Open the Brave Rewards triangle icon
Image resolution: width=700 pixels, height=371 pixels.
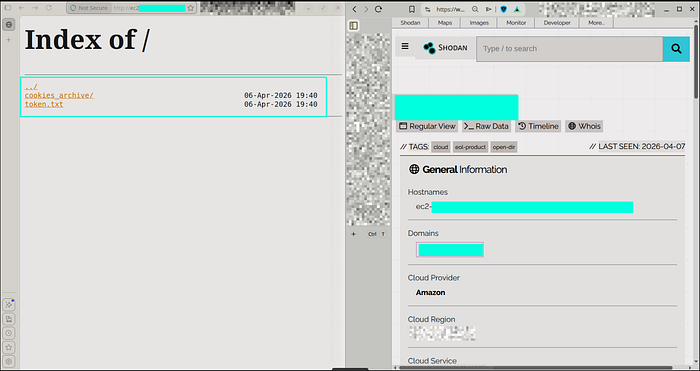pos(517,9)
